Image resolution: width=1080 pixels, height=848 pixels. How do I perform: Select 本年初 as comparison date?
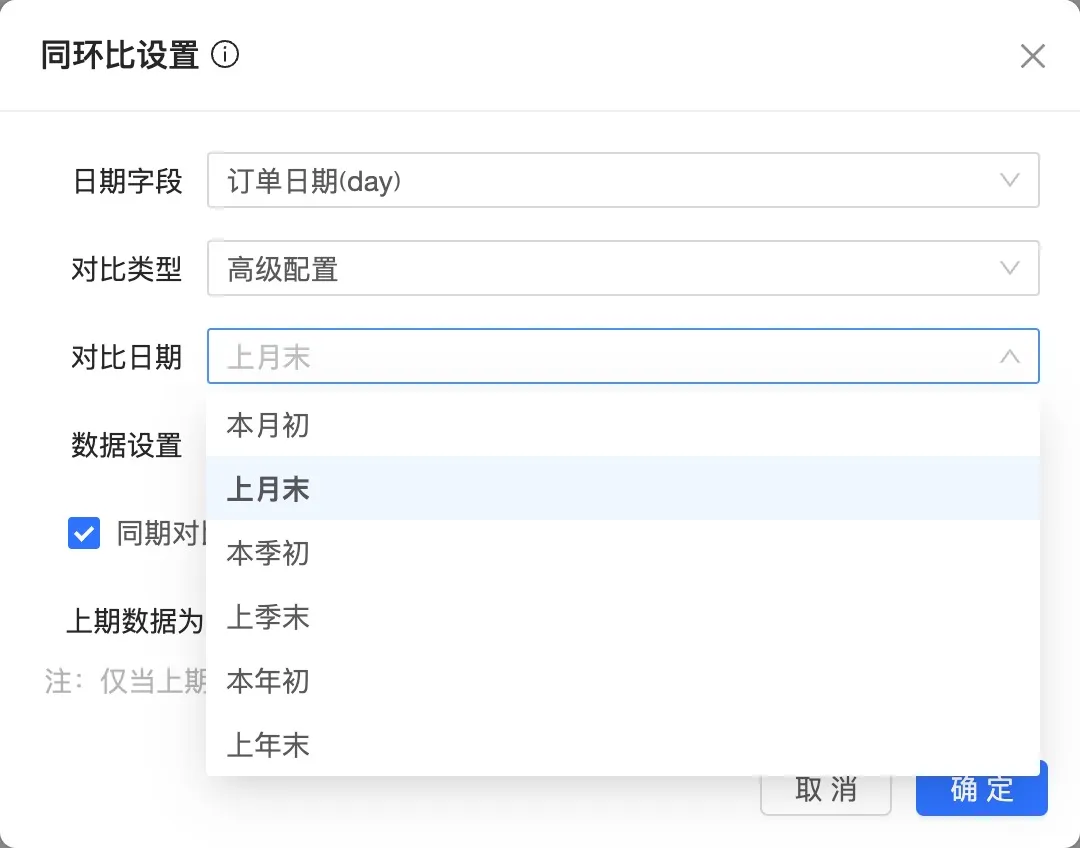pos(268,681)
